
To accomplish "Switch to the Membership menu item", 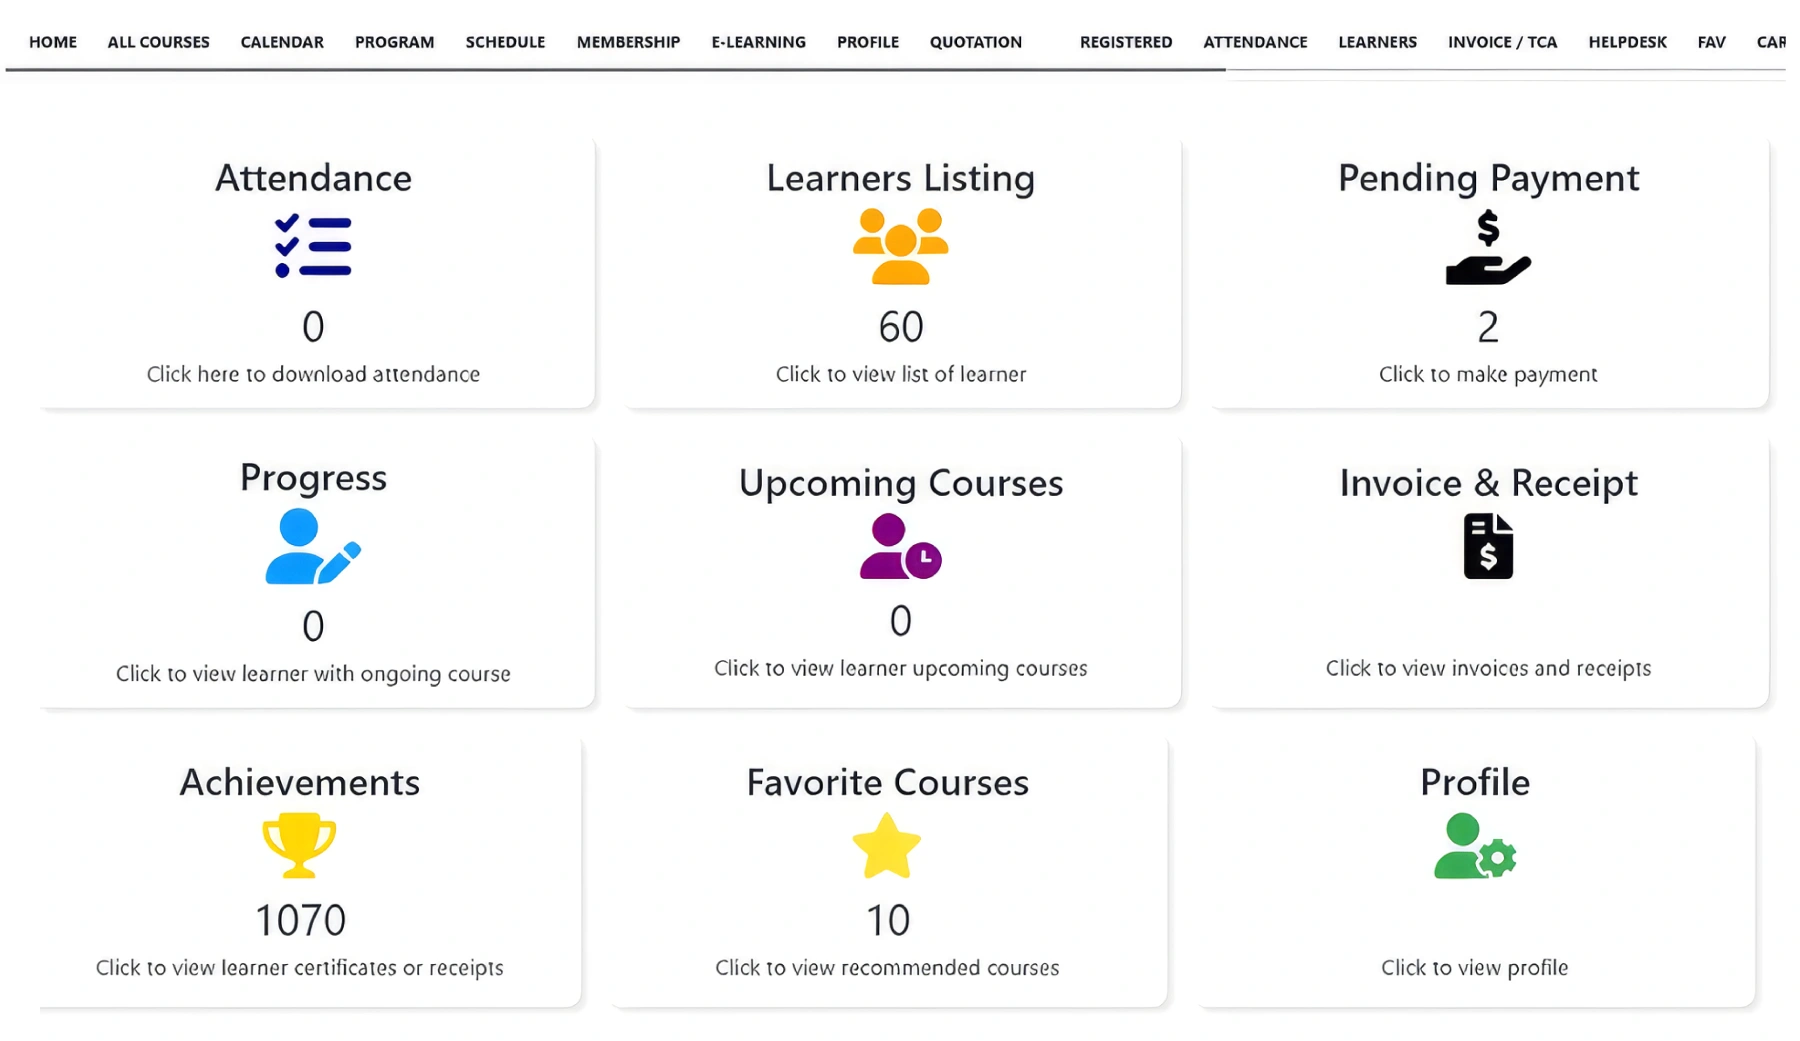I will pyautogui.click(x=628, y=42).
